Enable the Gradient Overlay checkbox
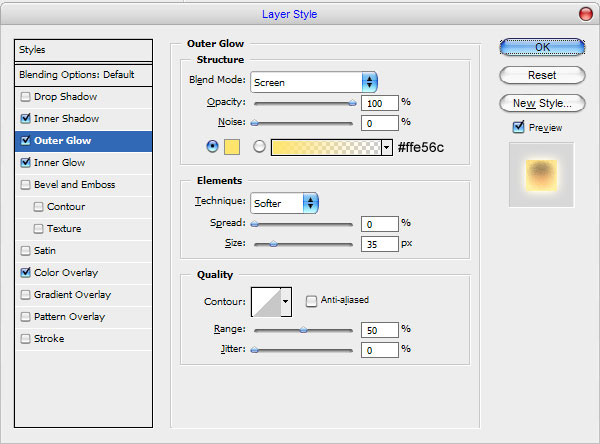This screenshot has height=444, width=600. click(x=25, y=295)
